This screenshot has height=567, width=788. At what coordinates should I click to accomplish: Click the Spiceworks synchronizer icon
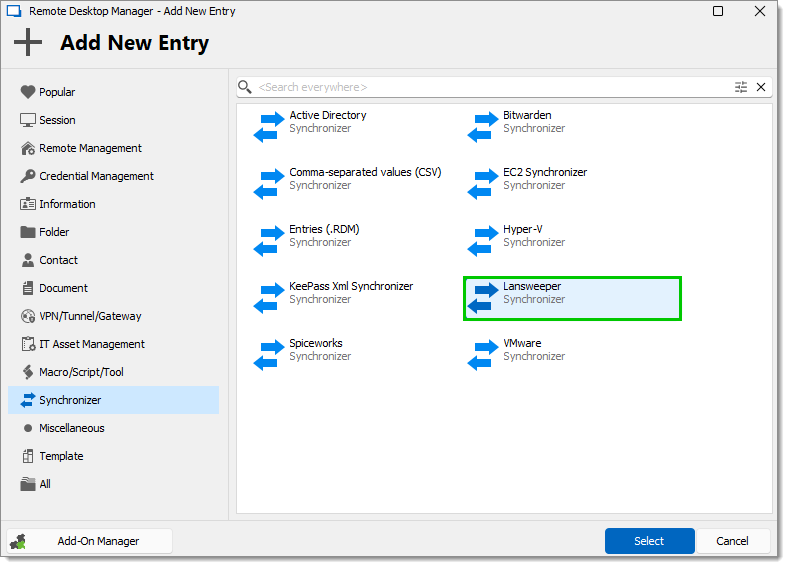click(269, 355)
